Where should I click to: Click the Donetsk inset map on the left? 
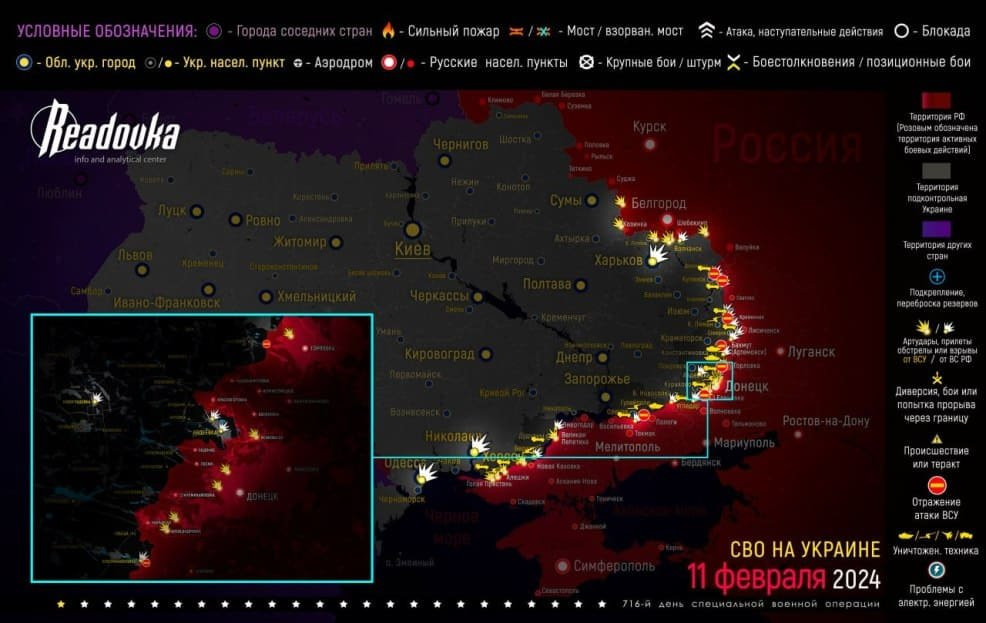click(x=202, y=448)
